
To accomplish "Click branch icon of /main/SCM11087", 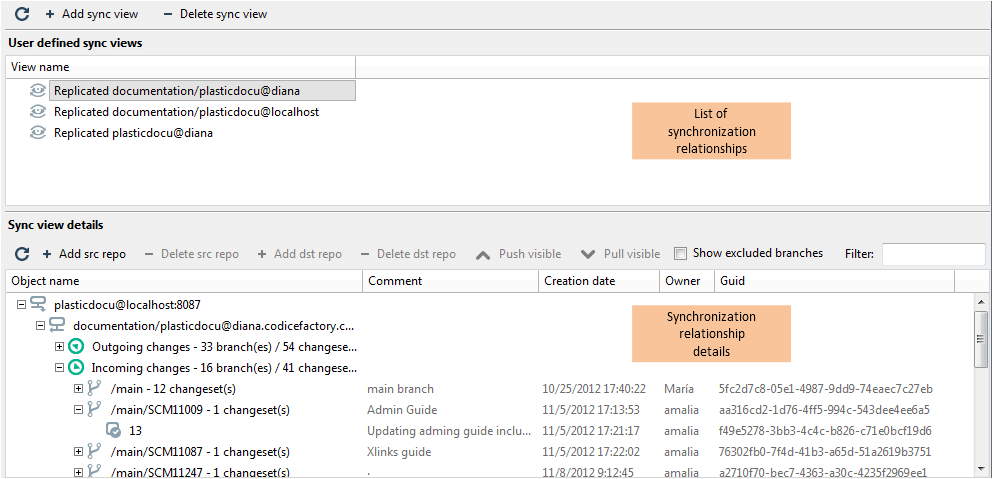I will (95, 452).
